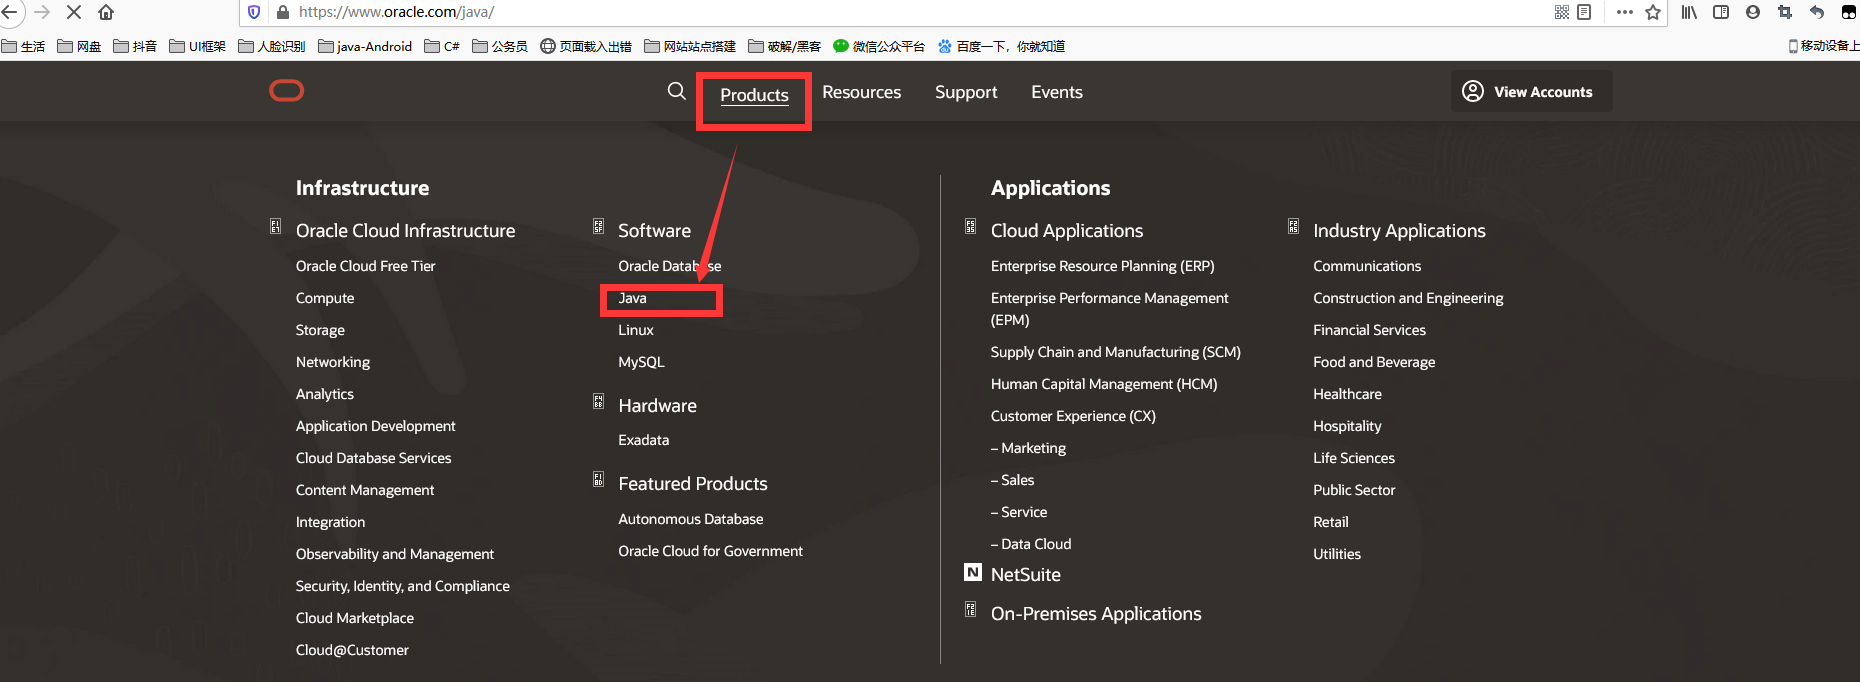Go to browser home page

coord(106,12)
